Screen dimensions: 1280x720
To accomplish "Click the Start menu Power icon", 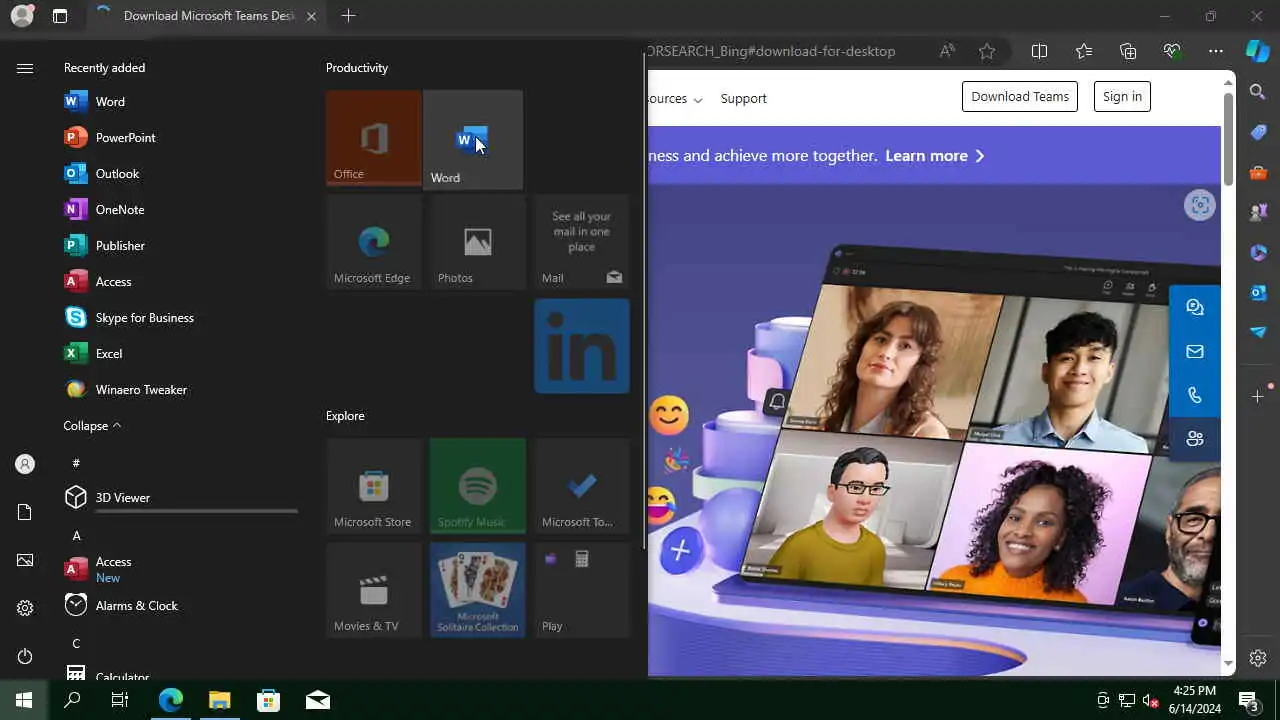I will tap(25, 656).
